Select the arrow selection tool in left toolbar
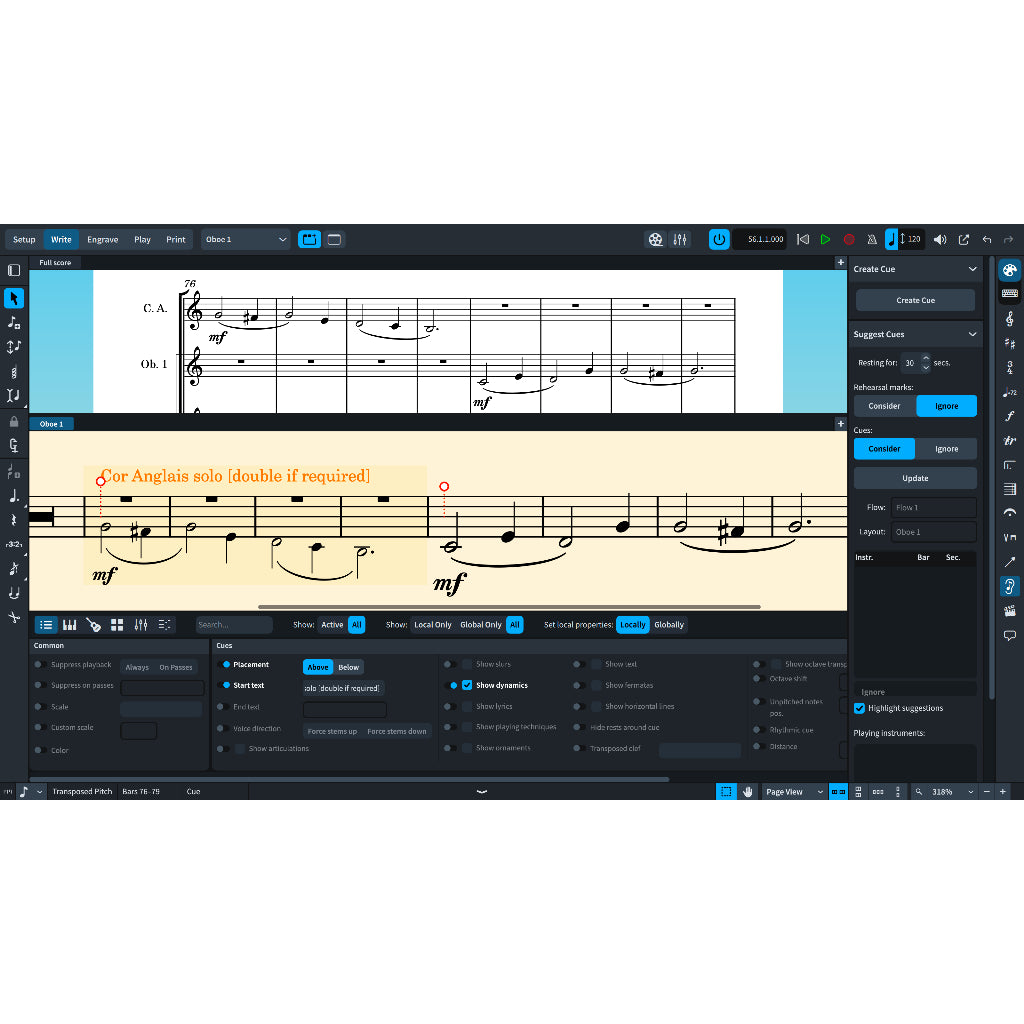Viewport: 1024px width, 1024px height. (14, 298)
